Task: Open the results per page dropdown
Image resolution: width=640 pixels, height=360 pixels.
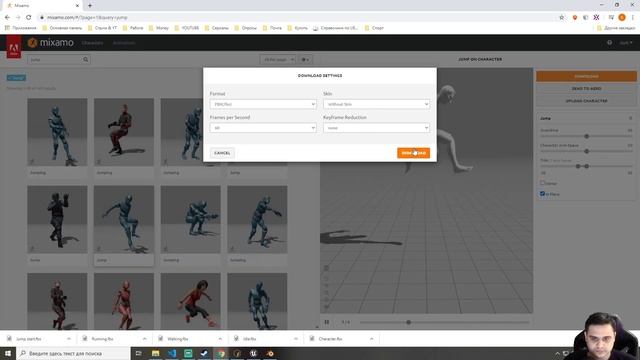Action: [x=278, y=60]
